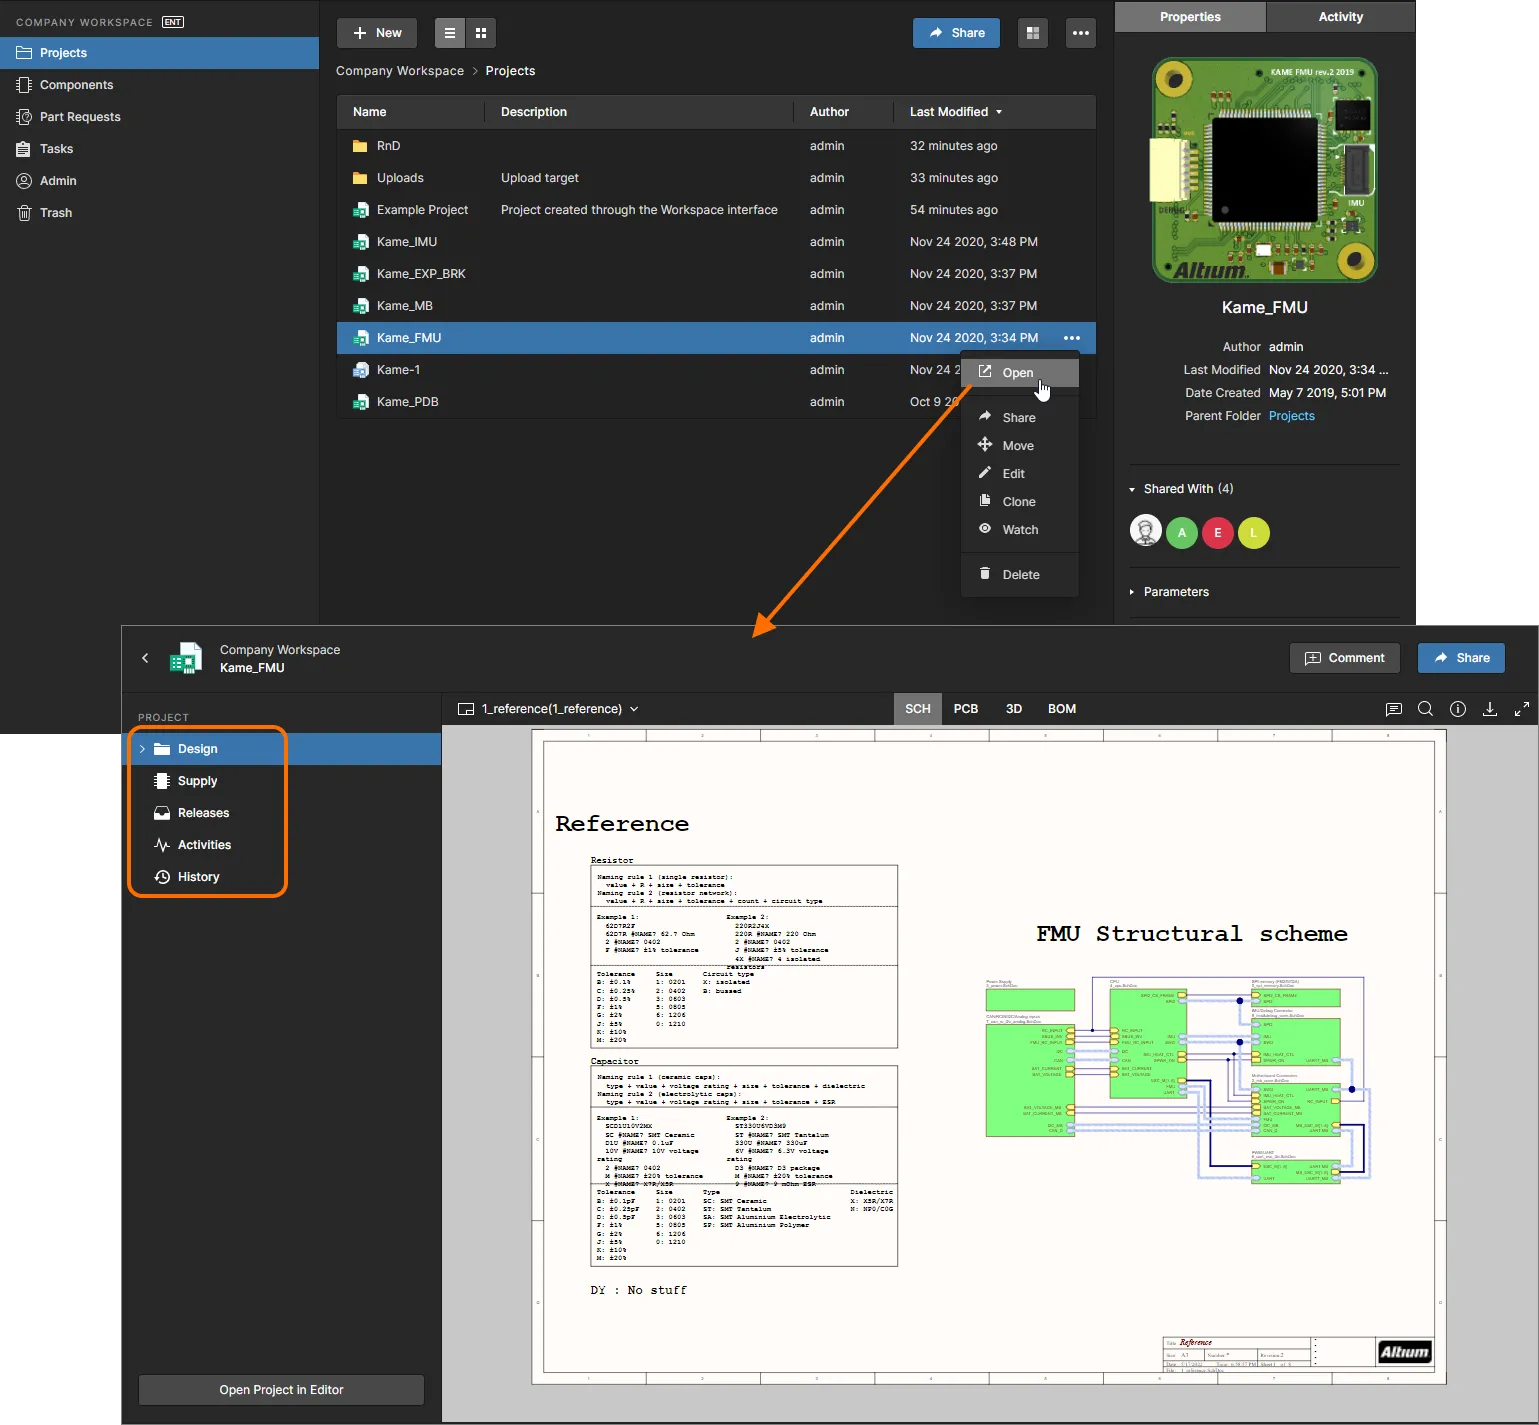This screenshot has height=1425, width=1539.
Task: Choose Move from the context menu
Action: [1020, 446]
